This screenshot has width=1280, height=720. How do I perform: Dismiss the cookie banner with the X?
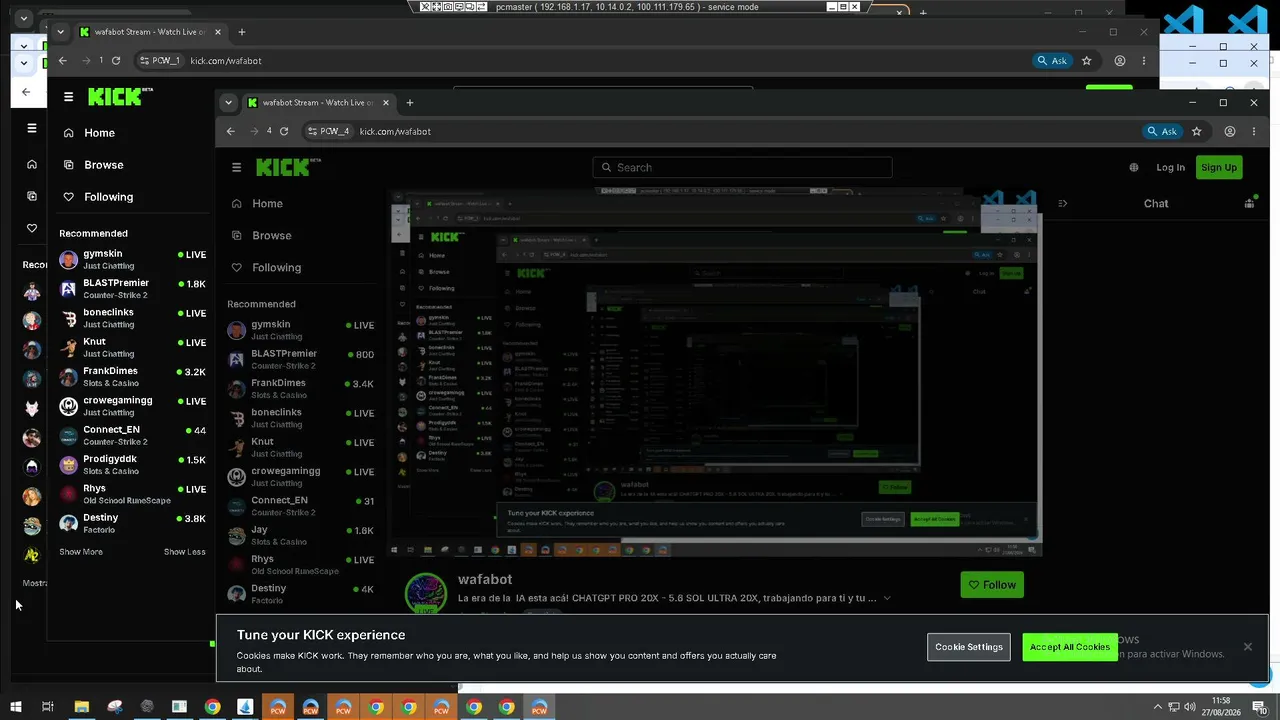click(x=1248, y=647)
